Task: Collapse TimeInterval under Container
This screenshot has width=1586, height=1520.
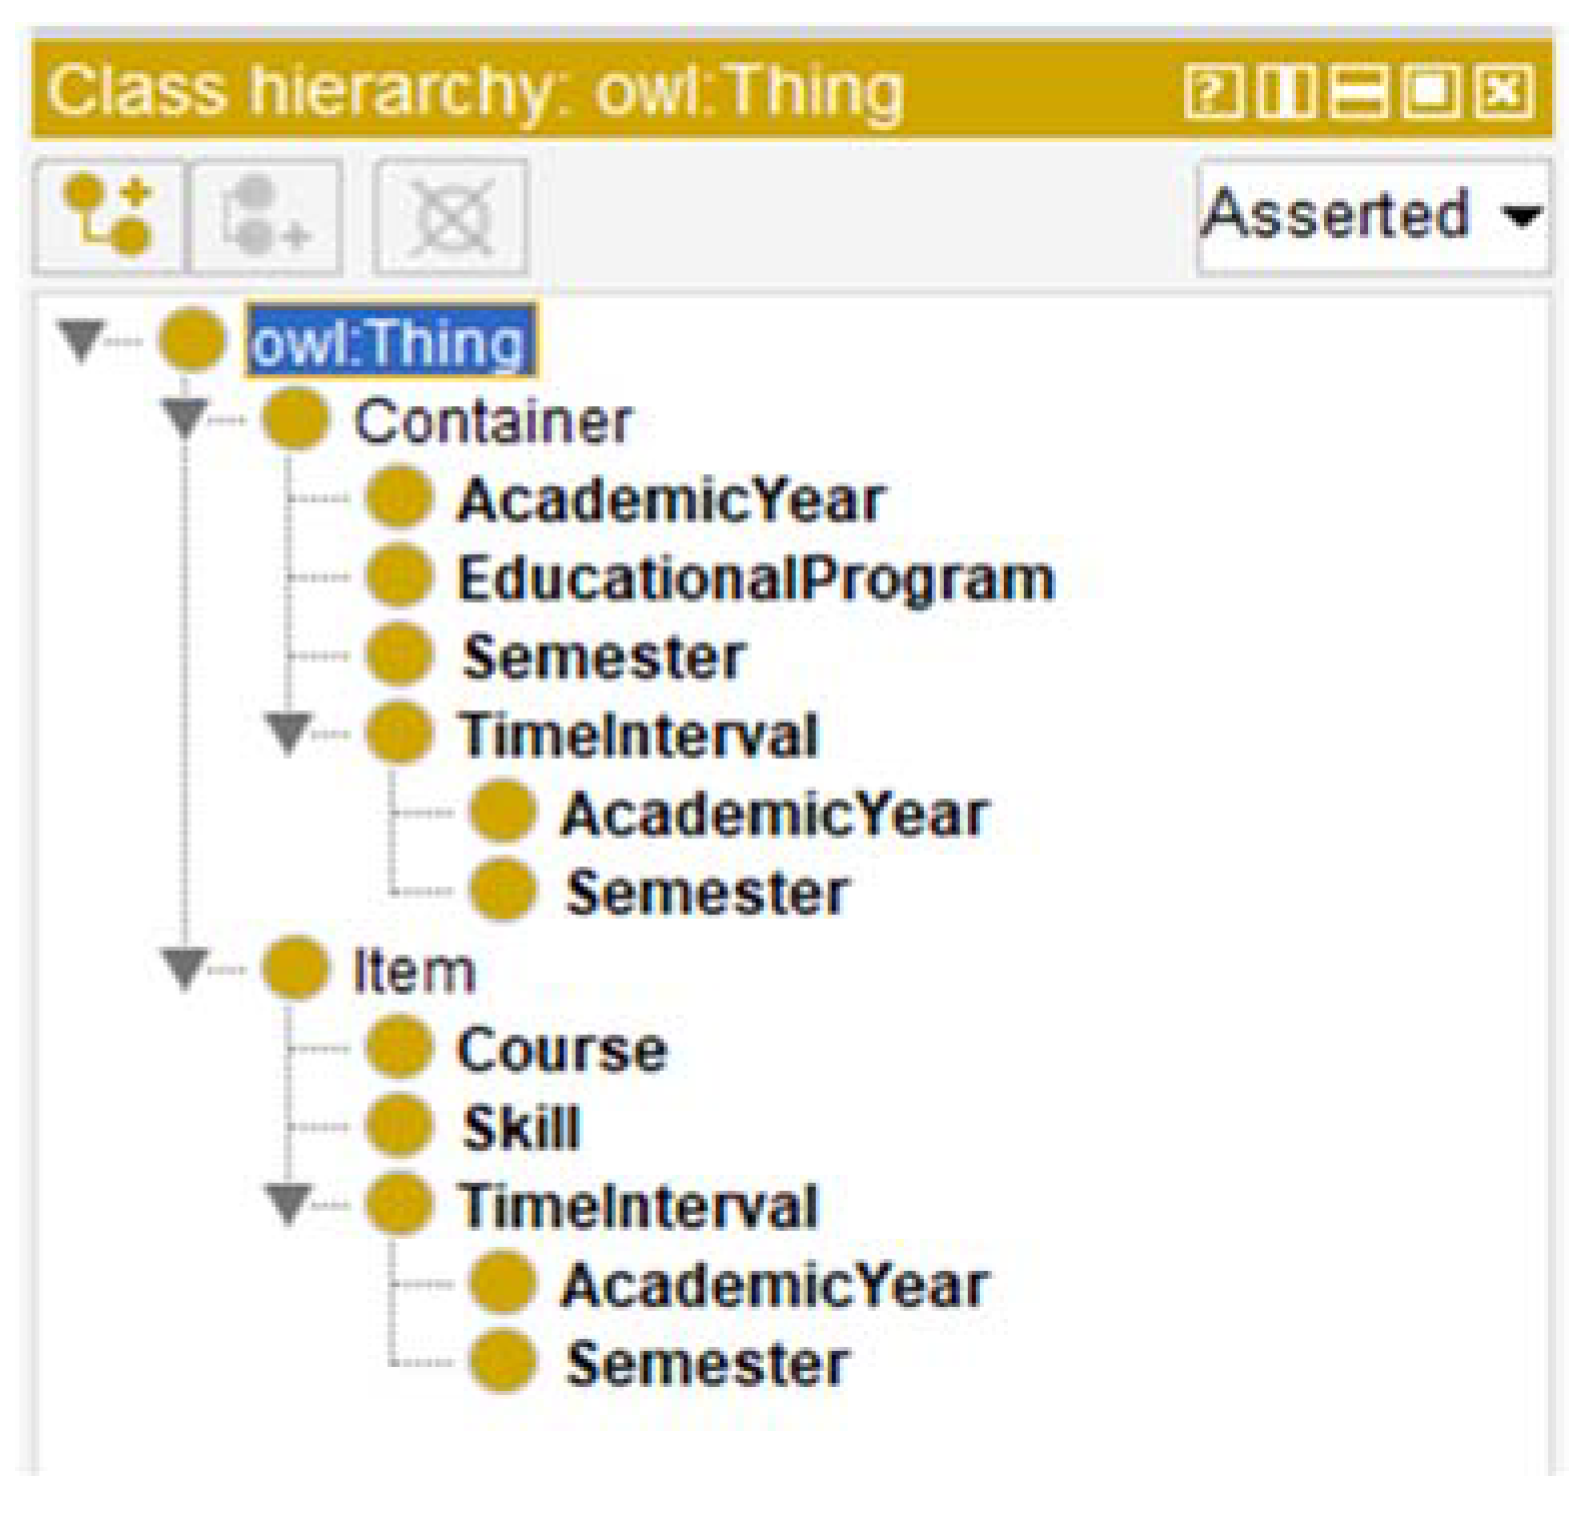Action: pos(288,733)
